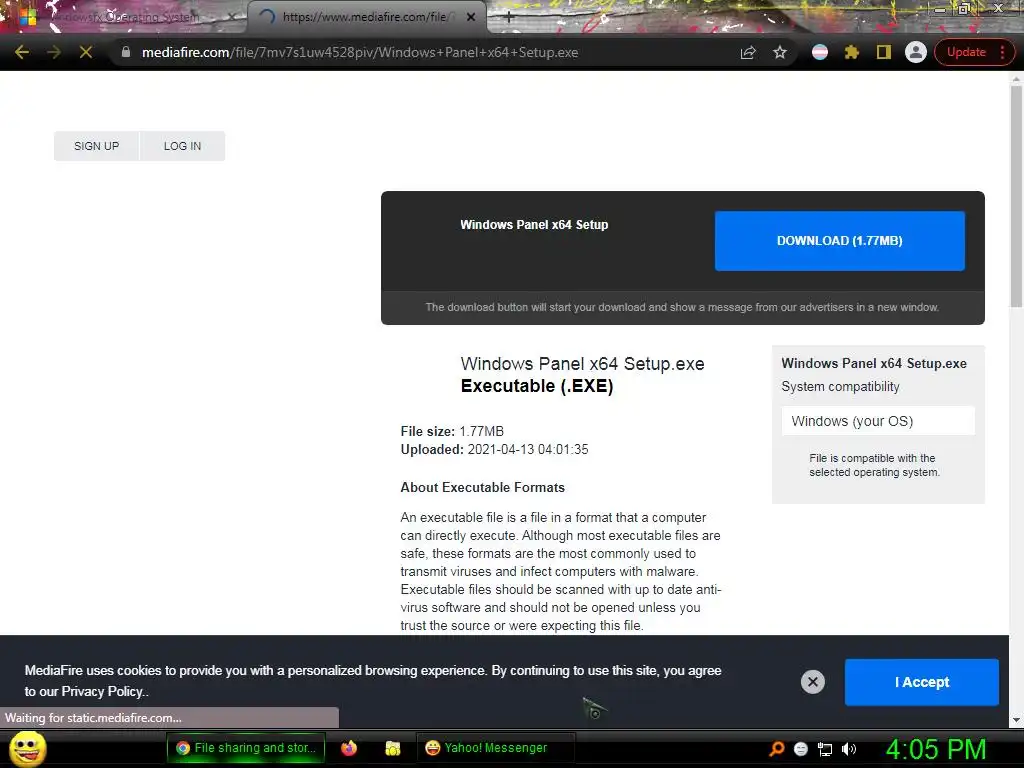
Task: Open a new browser tab
Action: (509, 18)
